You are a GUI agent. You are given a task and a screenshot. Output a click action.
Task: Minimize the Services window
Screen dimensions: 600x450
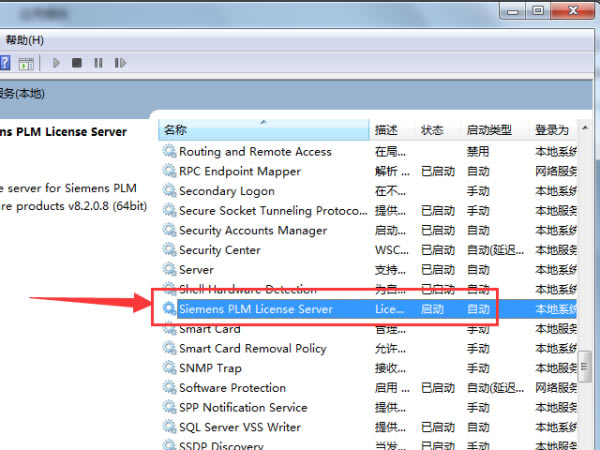[x=513, y=11]
